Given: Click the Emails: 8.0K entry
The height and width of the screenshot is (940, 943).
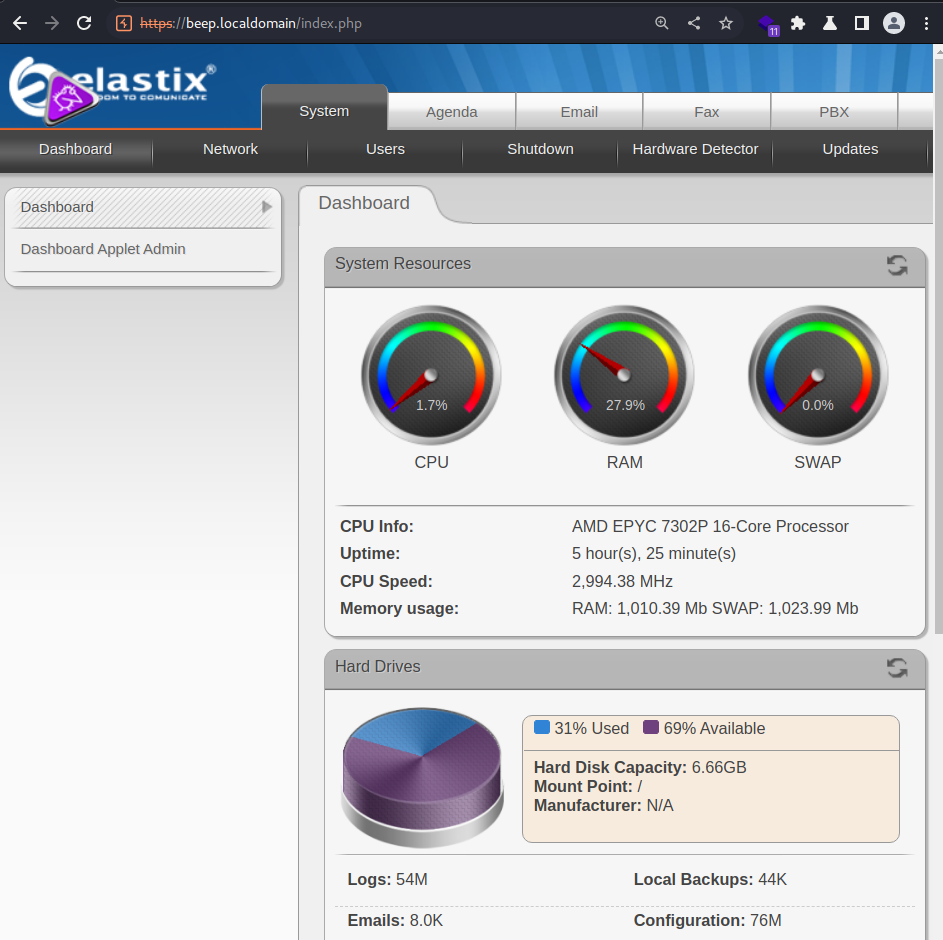Looking at the screenshot, I should (395, 920).
